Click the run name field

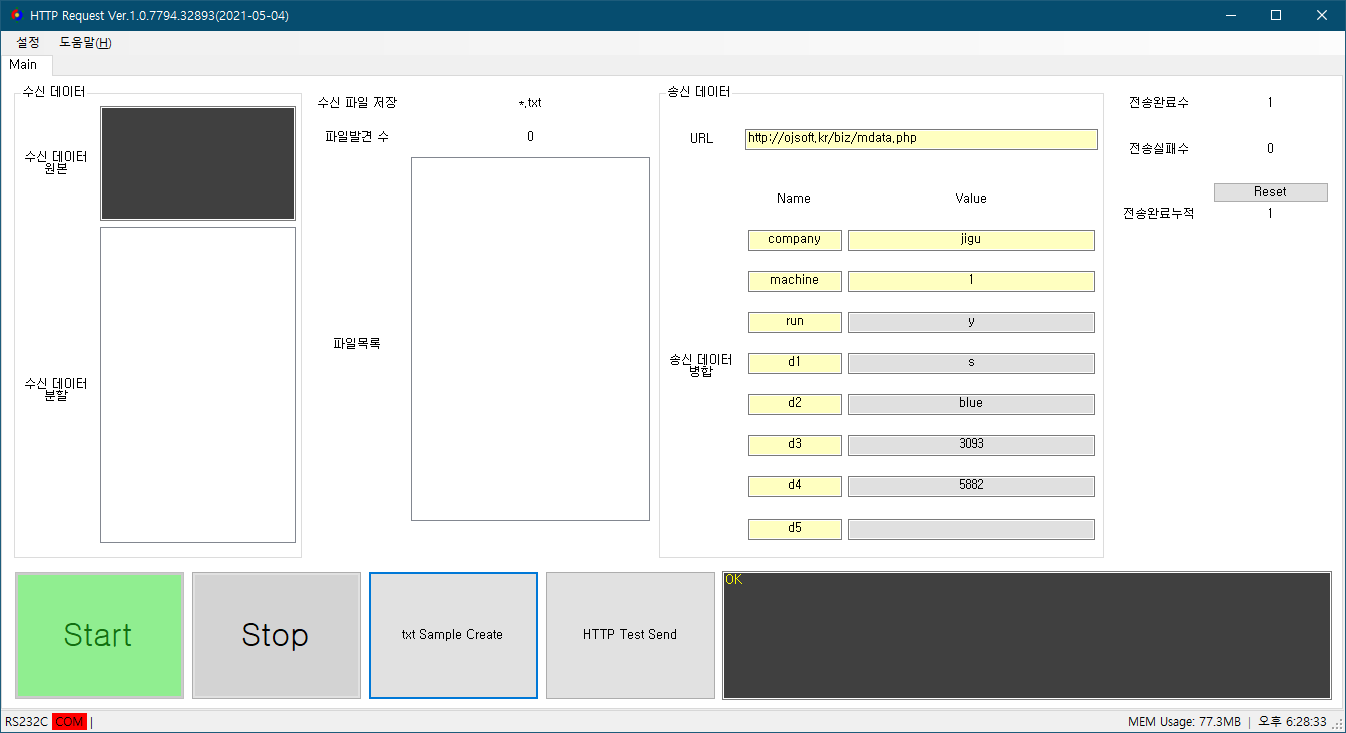coord(795,322)
